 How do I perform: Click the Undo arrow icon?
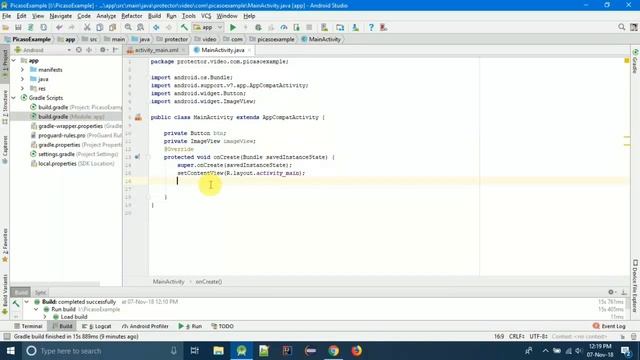coord(59,27)
